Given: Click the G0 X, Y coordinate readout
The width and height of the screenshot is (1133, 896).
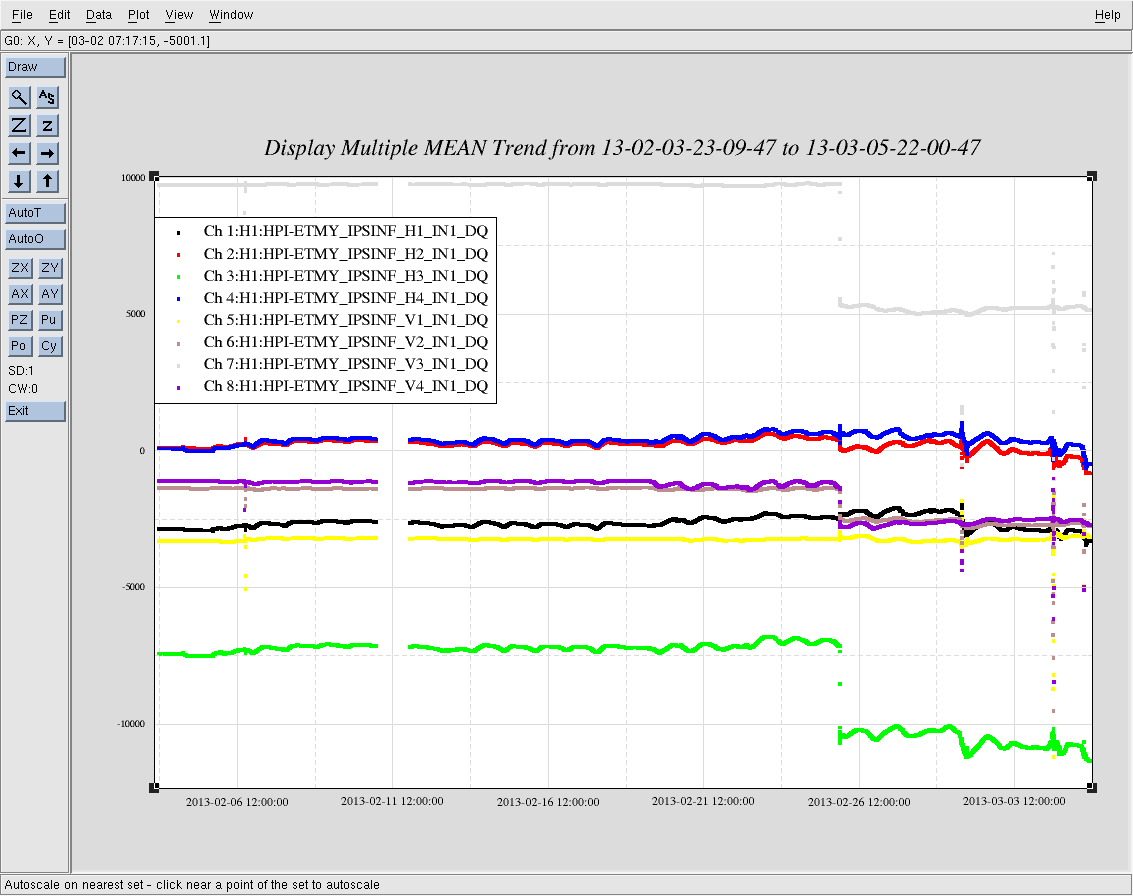Looking at the screenshot, I should coord(107,41).
